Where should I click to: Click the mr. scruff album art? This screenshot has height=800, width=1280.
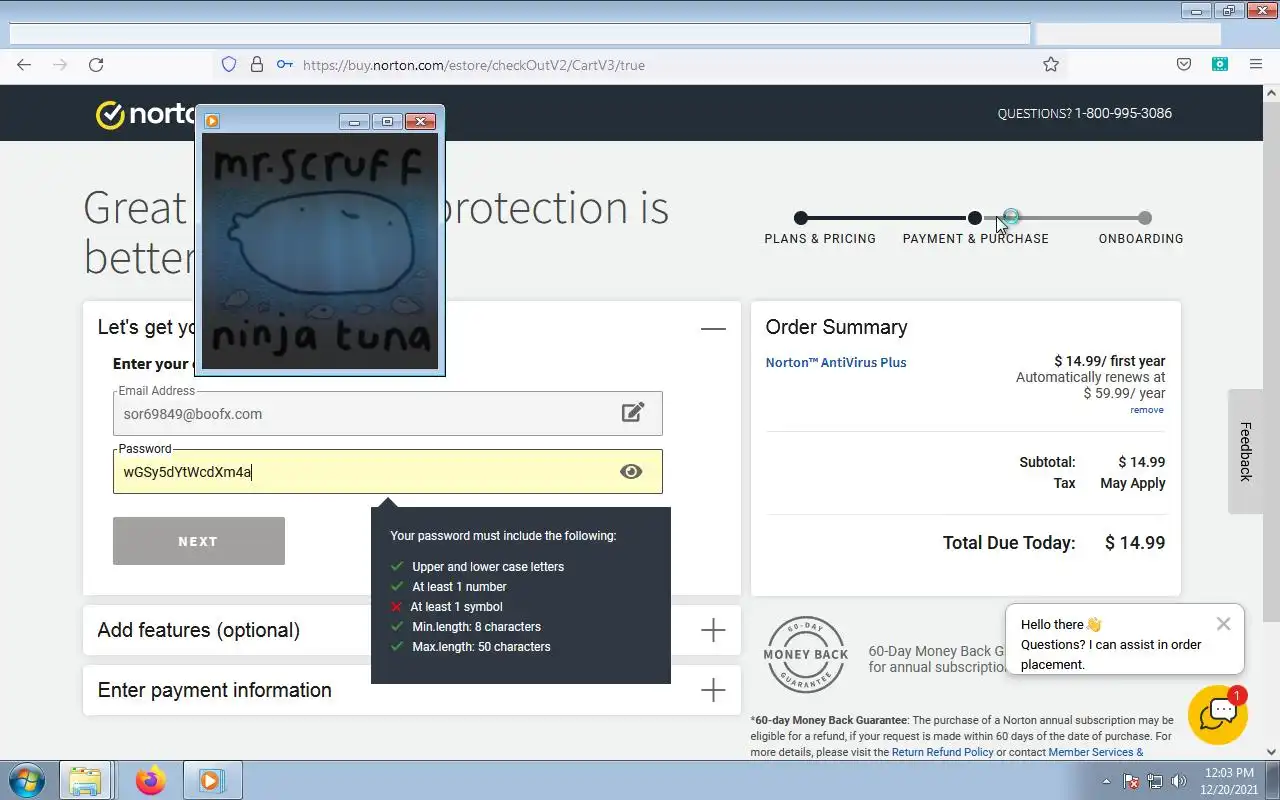click(x=320, y=251)
